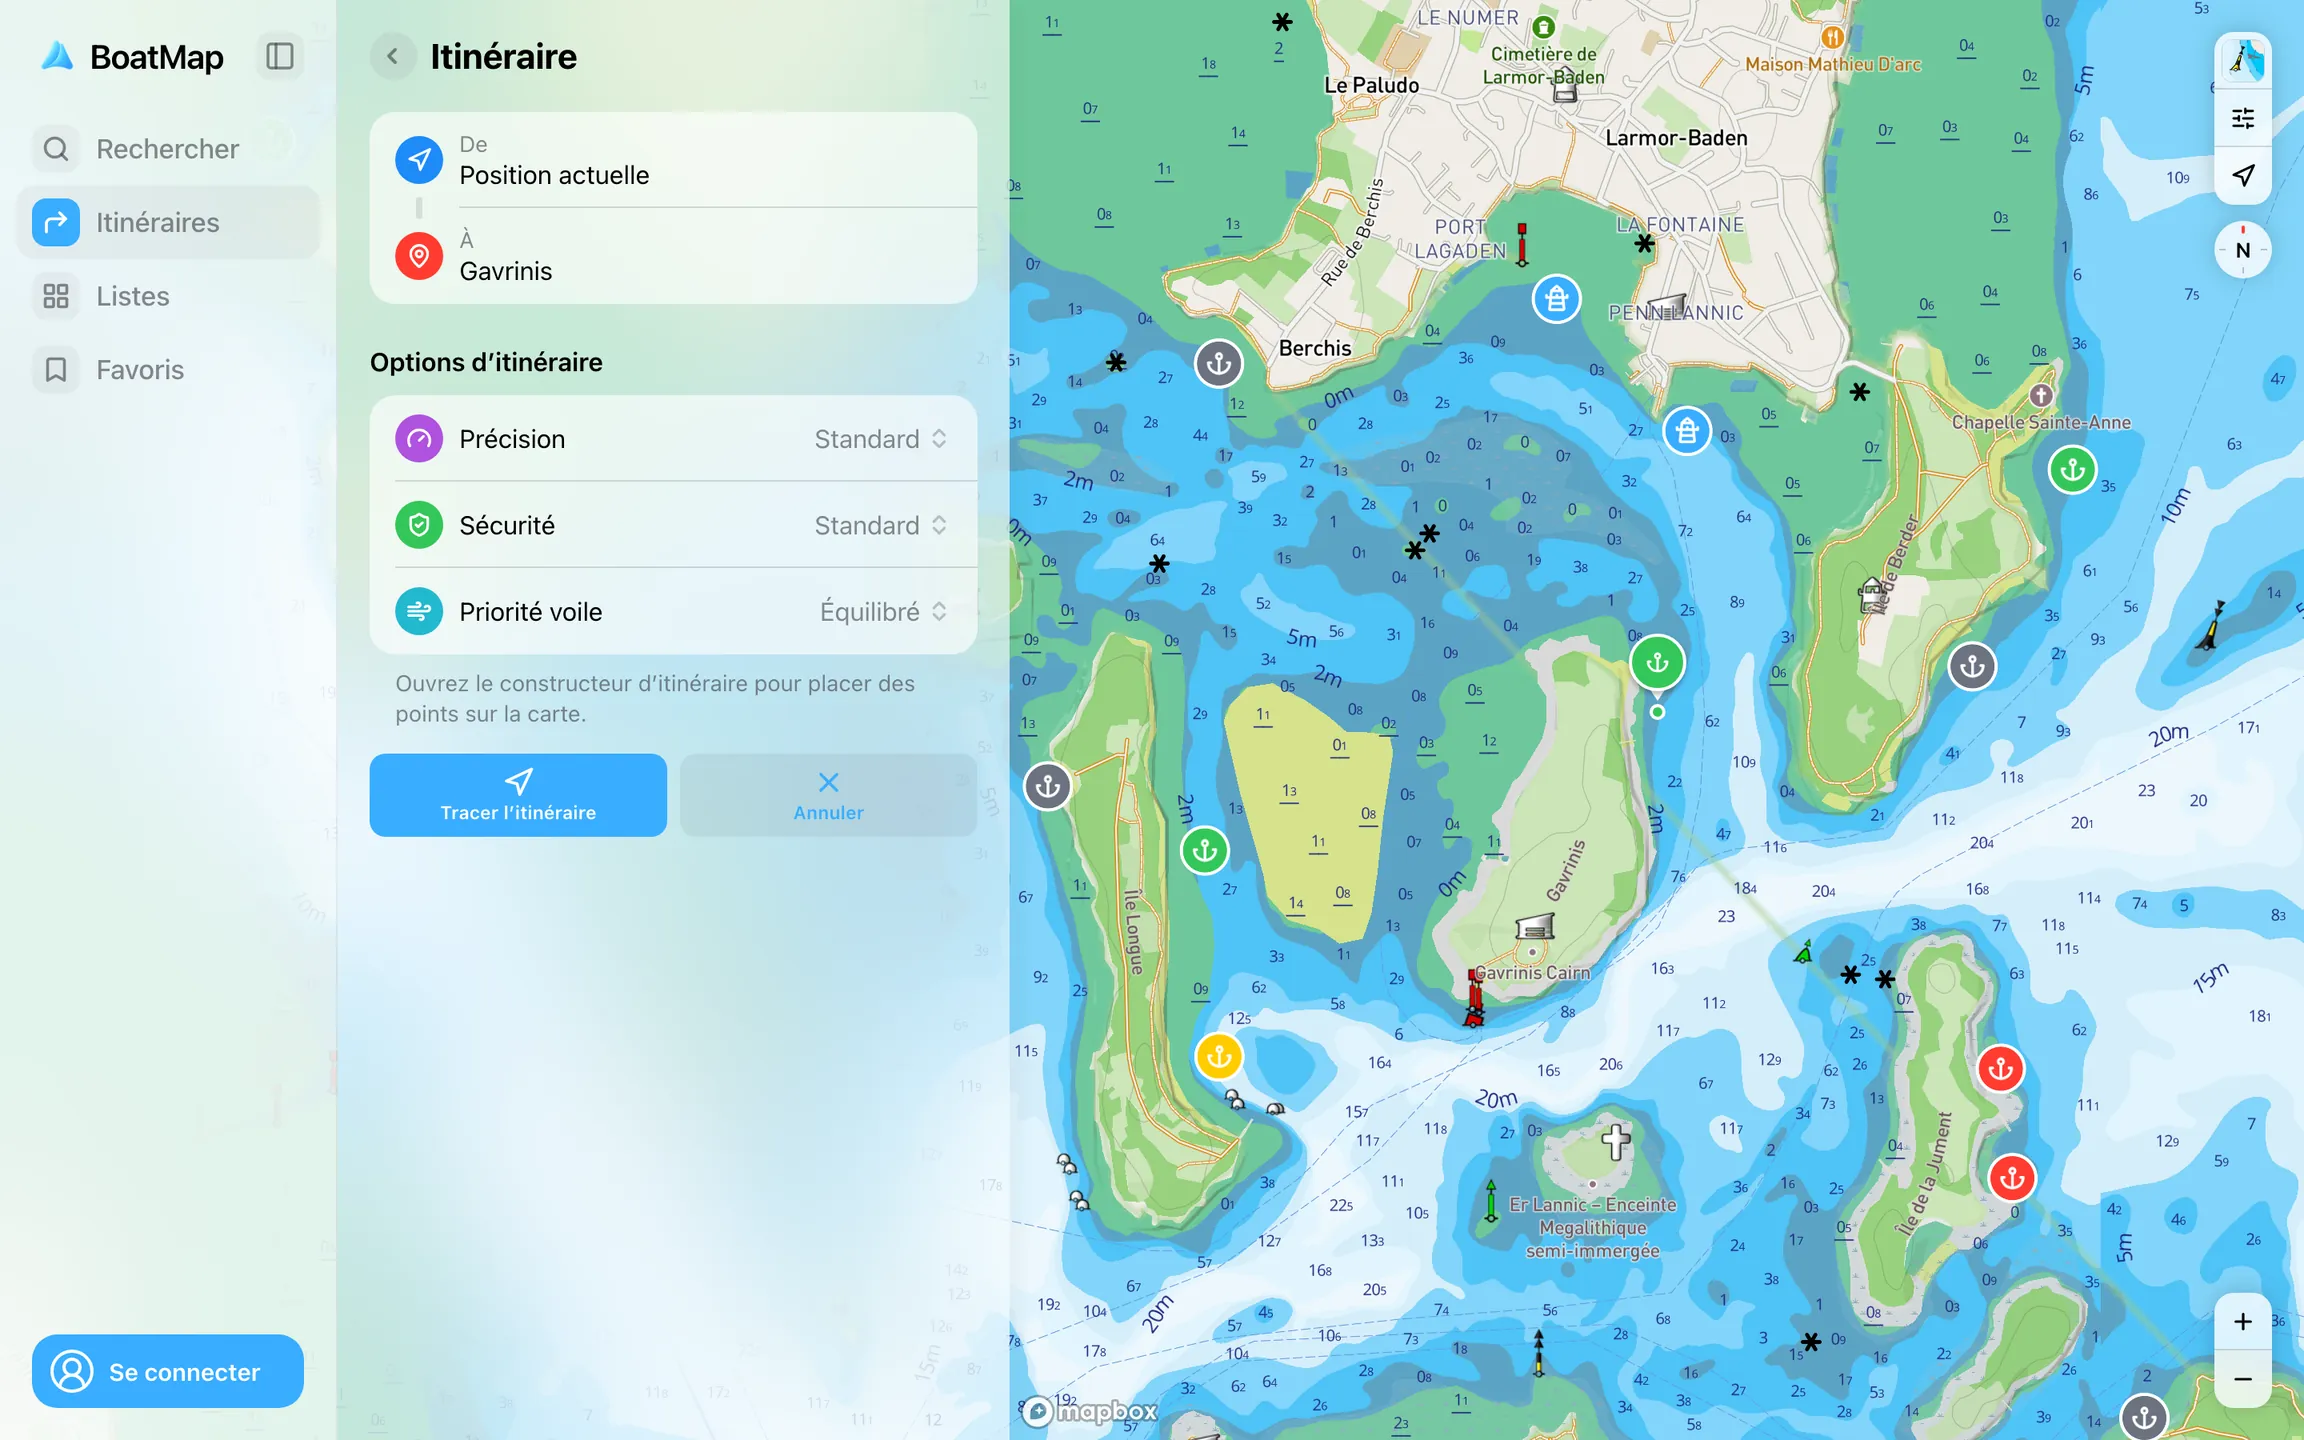This screenshot has width=2304, height=1440.
Task: Click the Gavrinis Cairn landmark label
Action: [1533, 973]
